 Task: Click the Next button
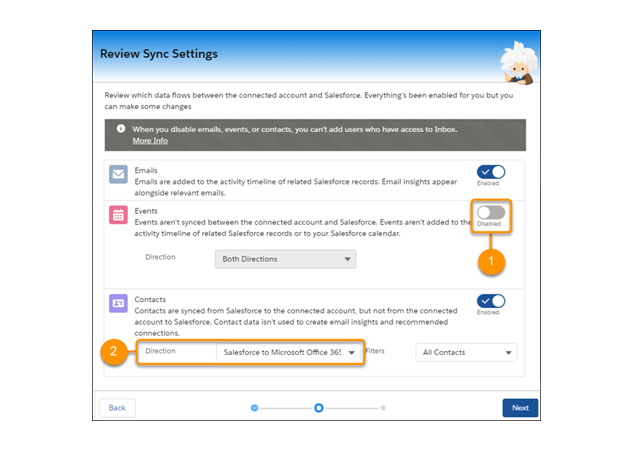pyautogui.click(x=520, y=408)
